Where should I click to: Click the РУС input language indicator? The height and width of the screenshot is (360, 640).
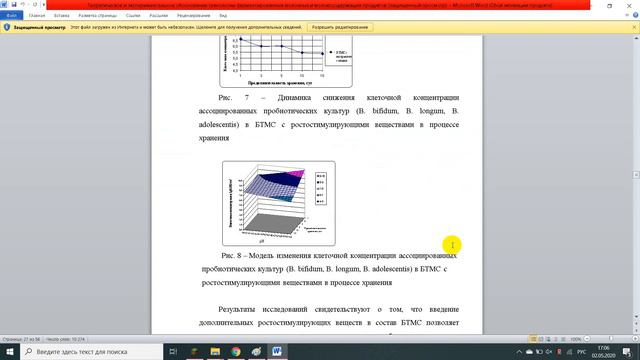click(x=582, y=352)
